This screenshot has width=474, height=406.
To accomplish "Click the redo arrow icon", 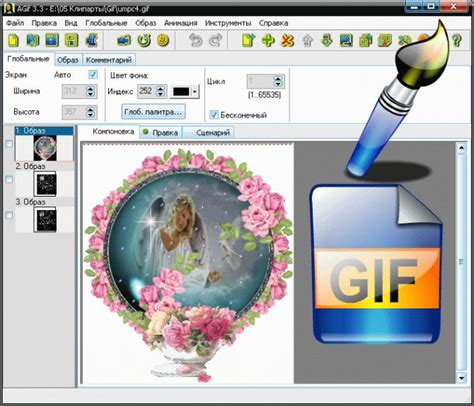I will [215, 40].
